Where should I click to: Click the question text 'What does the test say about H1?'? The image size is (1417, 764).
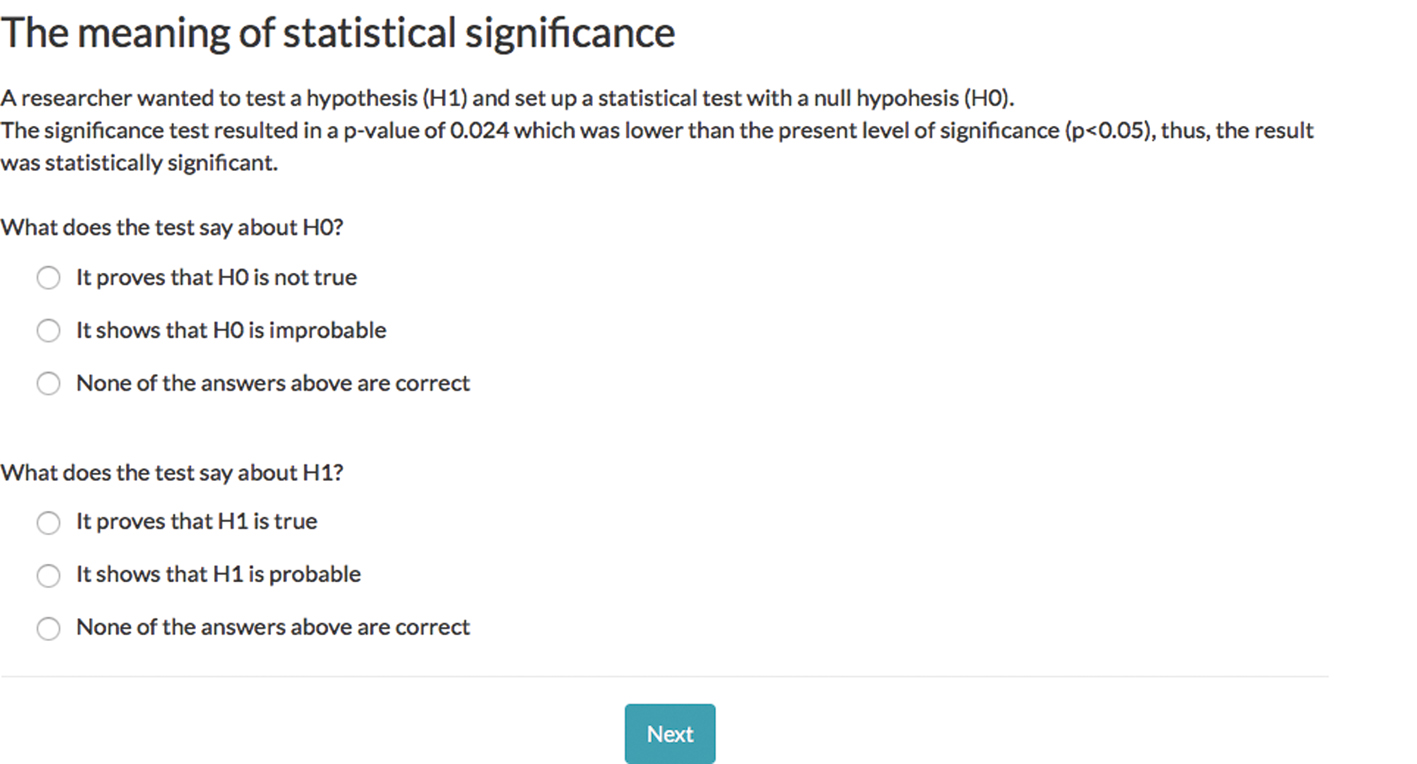(172, 472)
